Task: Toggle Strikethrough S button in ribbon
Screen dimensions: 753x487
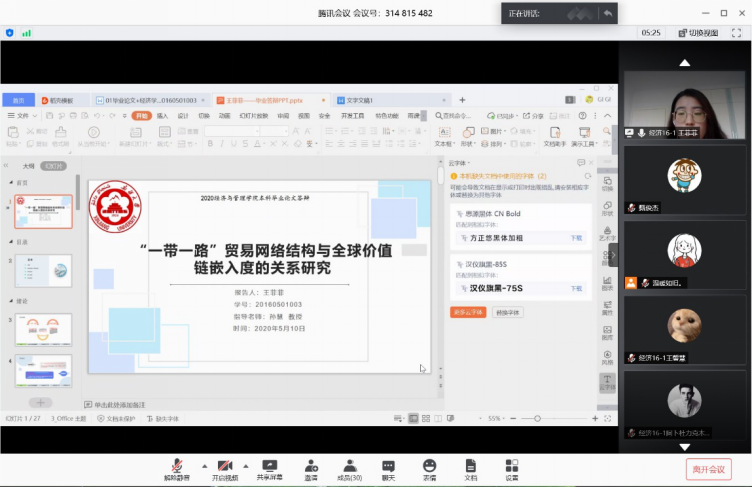Action: tap(245, 144)
